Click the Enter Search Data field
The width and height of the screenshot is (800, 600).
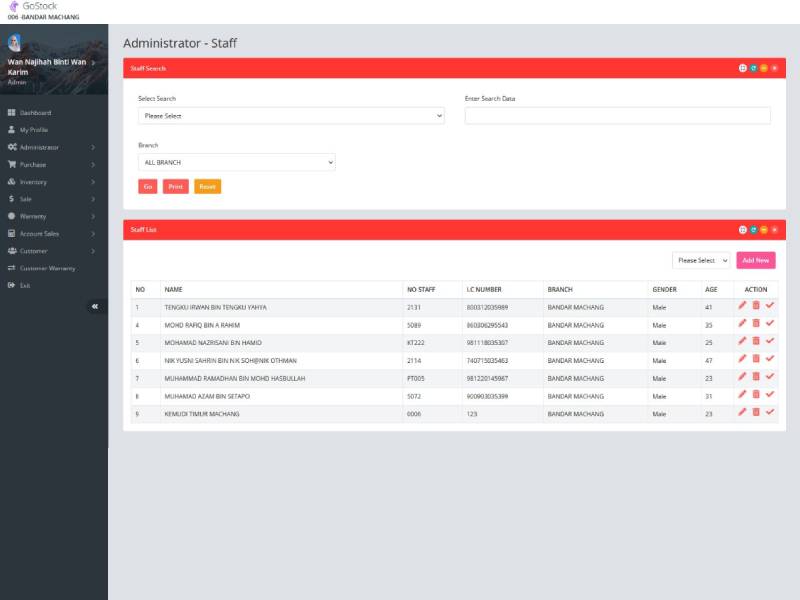617,116
